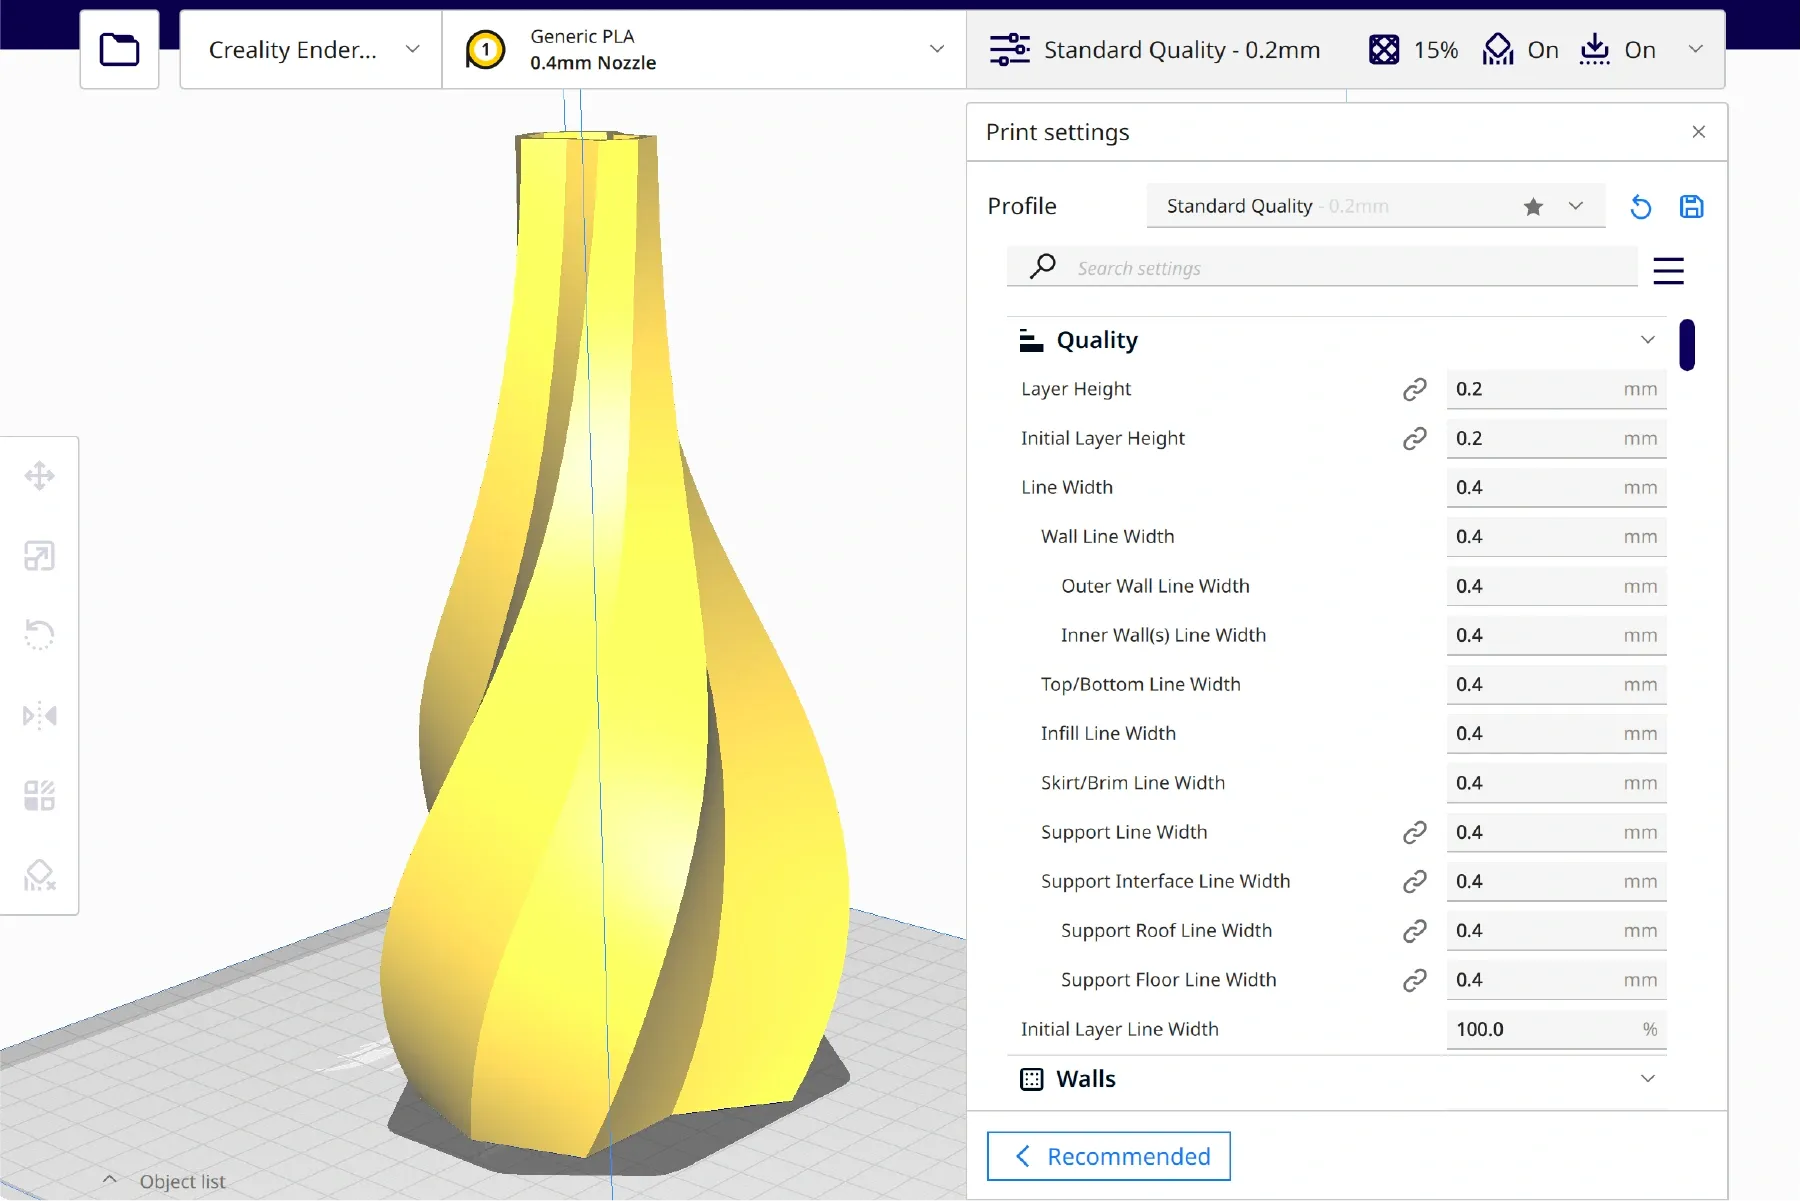
Task: Toggle the link icon beside Support Line Width
Action: pyautogui.click(x=1414, y=832)
